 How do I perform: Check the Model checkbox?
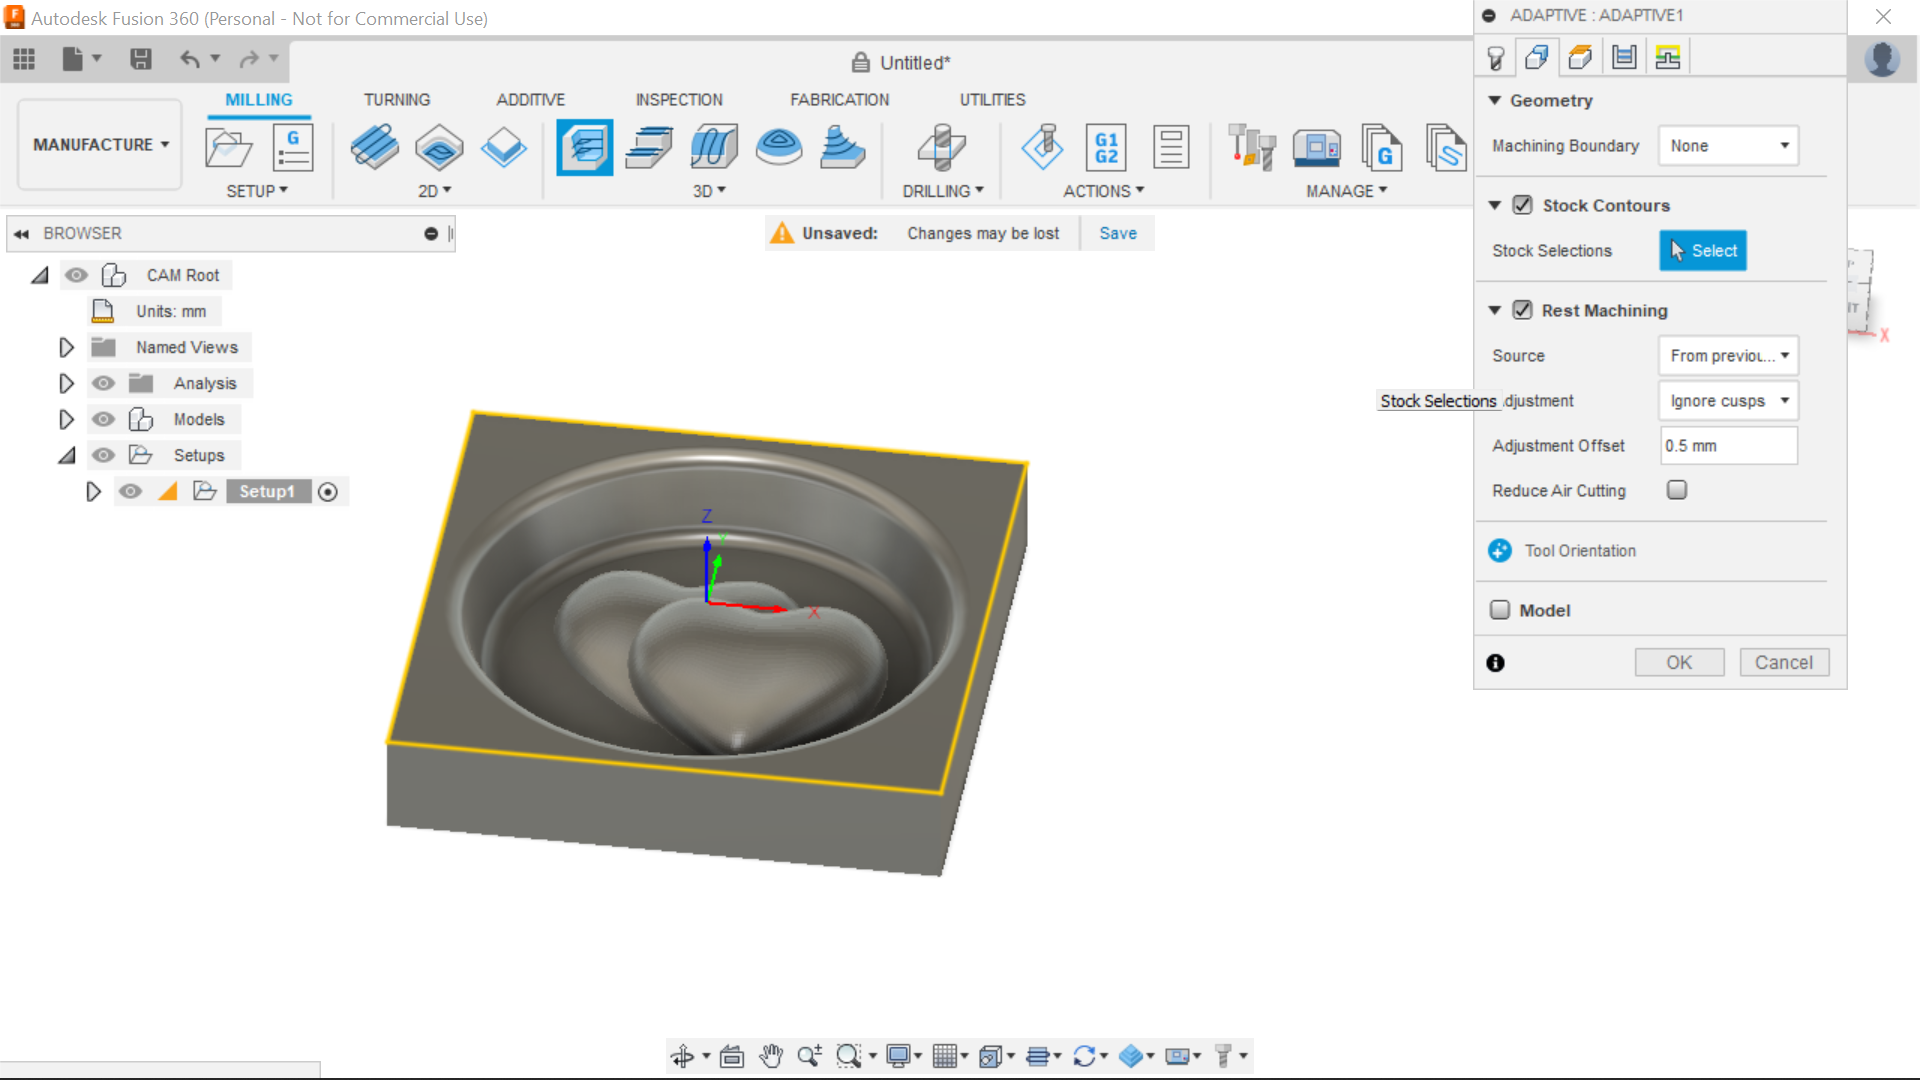click(1500, 610)
